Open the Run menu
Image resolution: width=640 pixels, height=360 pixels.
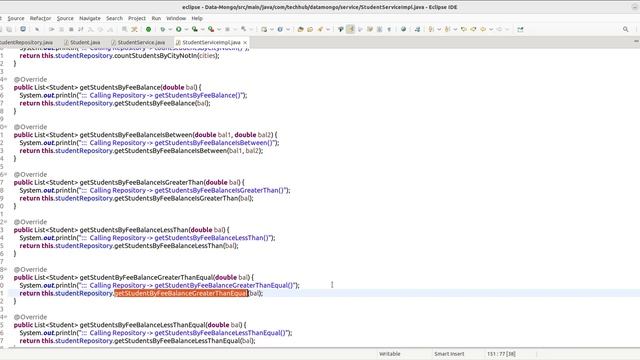coord(156,18)
